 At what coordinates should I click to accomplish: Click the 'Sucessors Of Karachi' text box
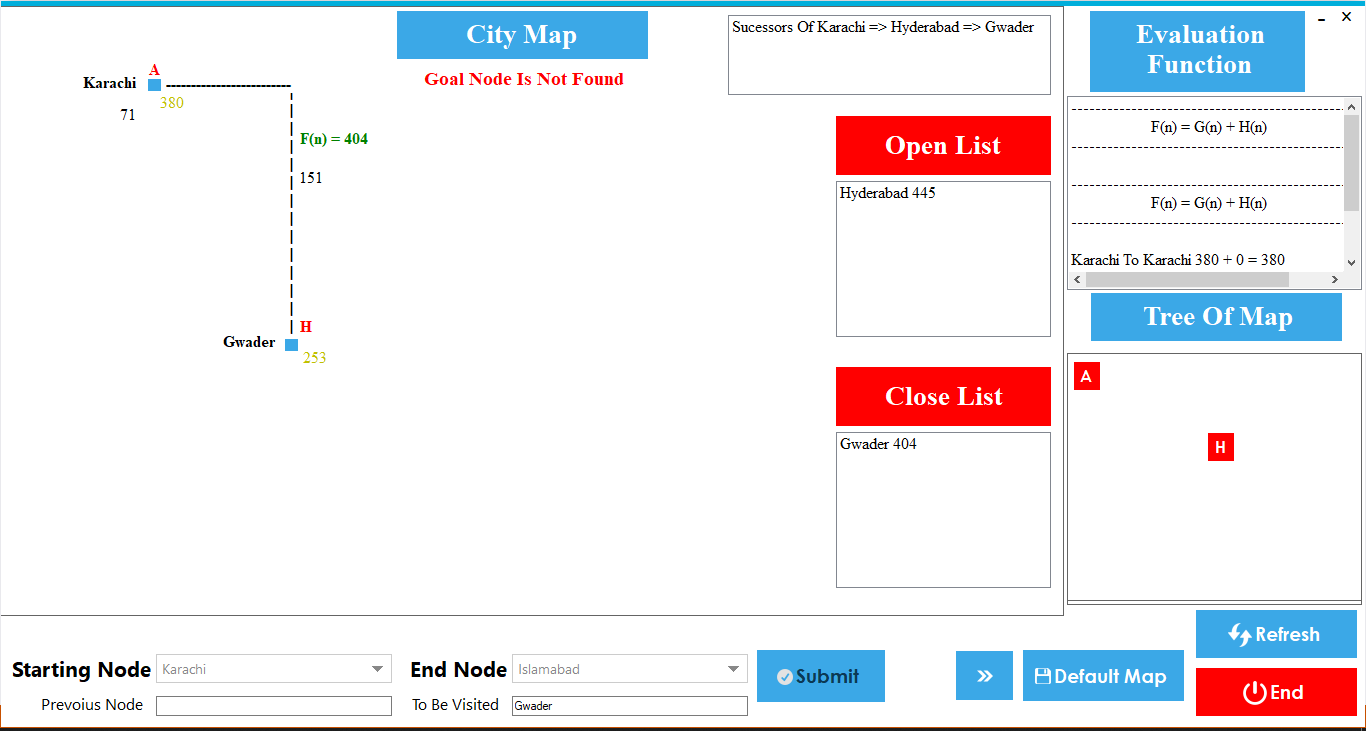(x=889, y=55)
